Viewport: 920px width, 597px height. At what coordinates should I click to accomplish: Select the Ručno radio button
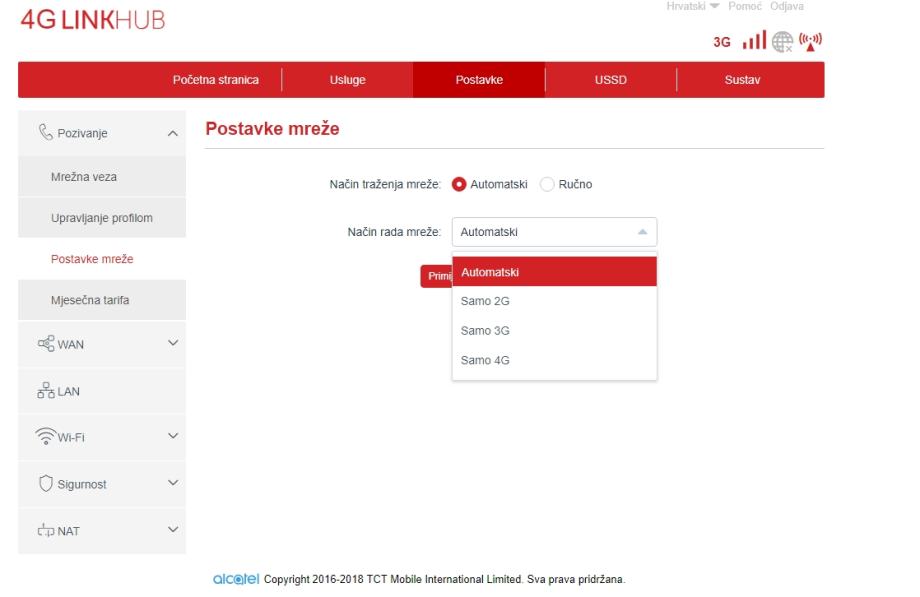(x=547, y=184)
